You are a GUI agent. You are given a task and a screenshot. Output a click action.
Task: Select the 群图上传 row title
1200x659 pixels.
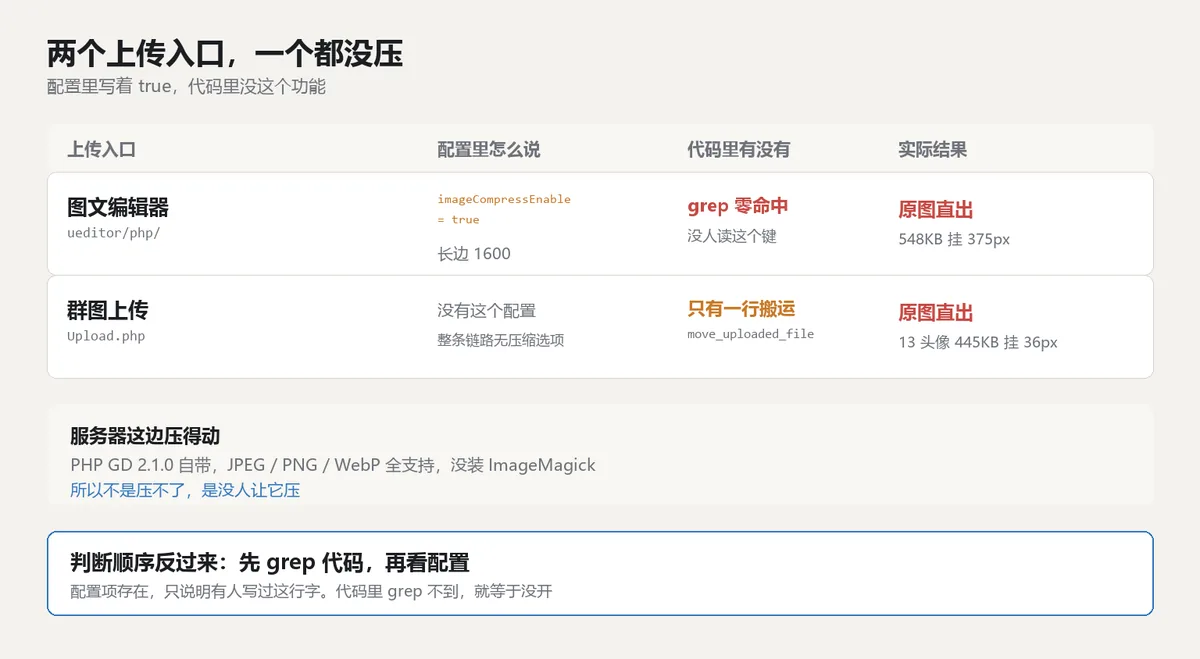[108, 310]
